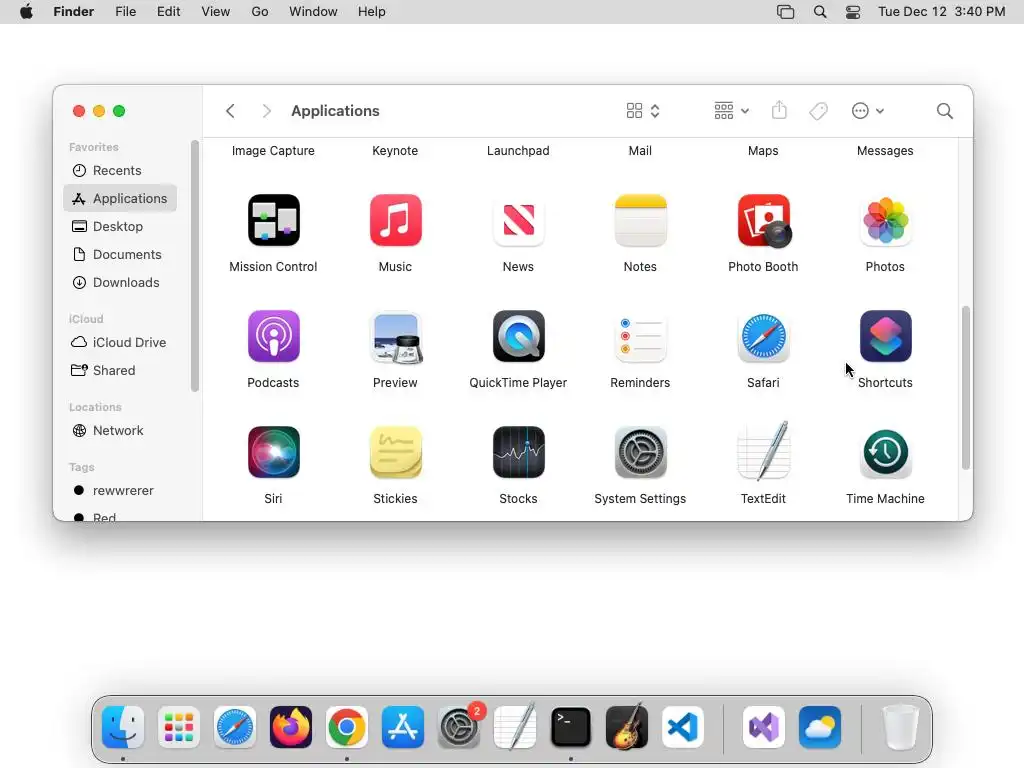Open the Go menu
1024x768 pixels.
(260, 12)
